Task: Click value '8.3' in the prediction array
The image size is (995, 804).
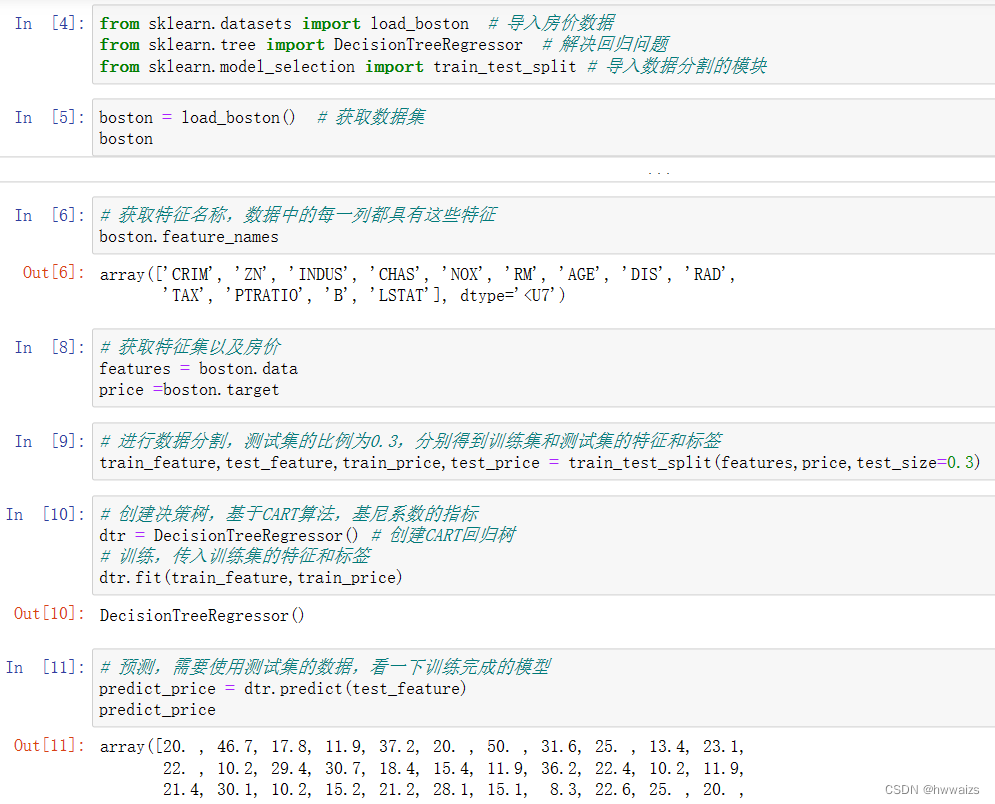Action: coord(563,789)
